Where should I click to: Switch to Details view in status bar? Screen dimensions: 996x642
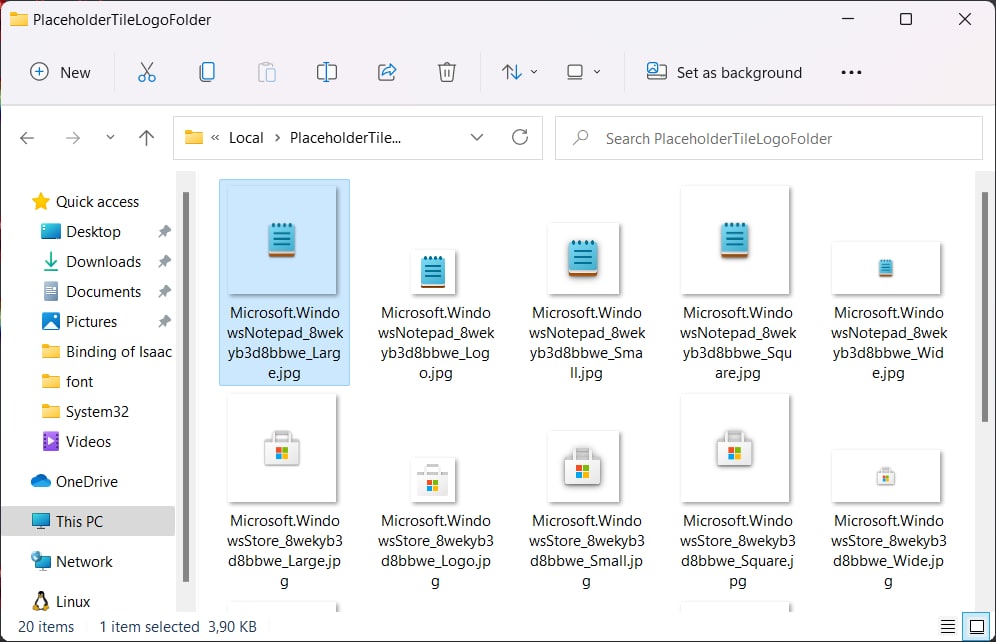[948, 627]
